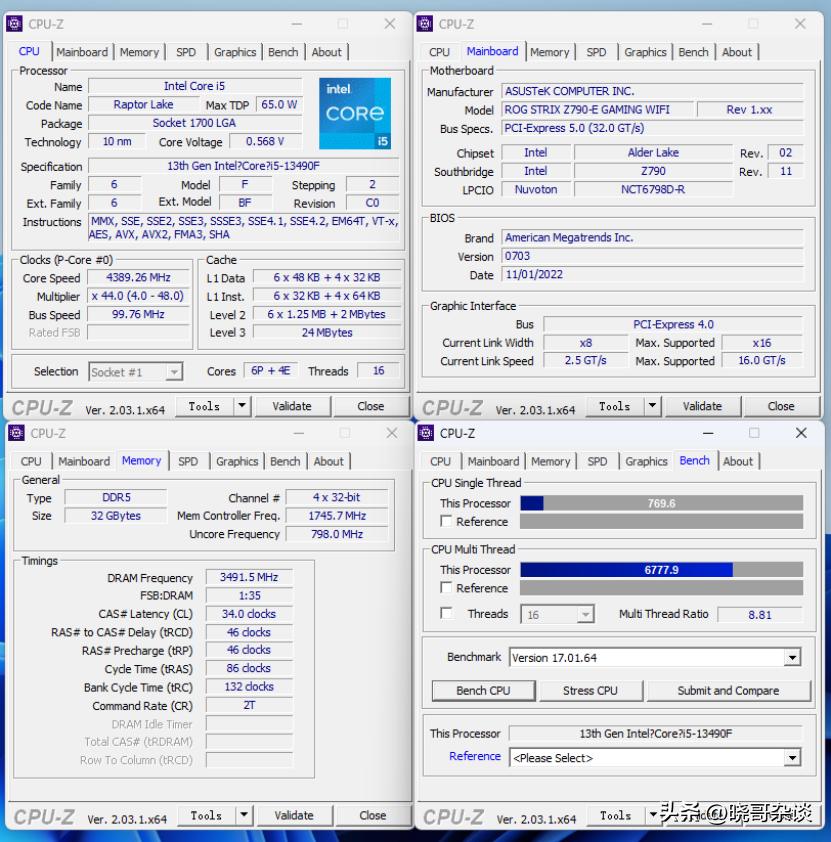Close the Mainboard CPU-Z window
The width and height of the screenshot is (831, 842).
800,24
